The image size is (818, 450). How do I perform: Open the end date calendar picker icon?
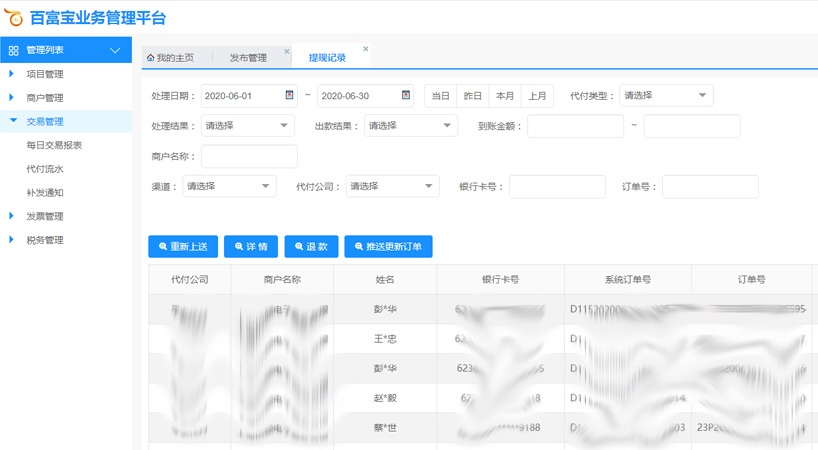(406, 95)
